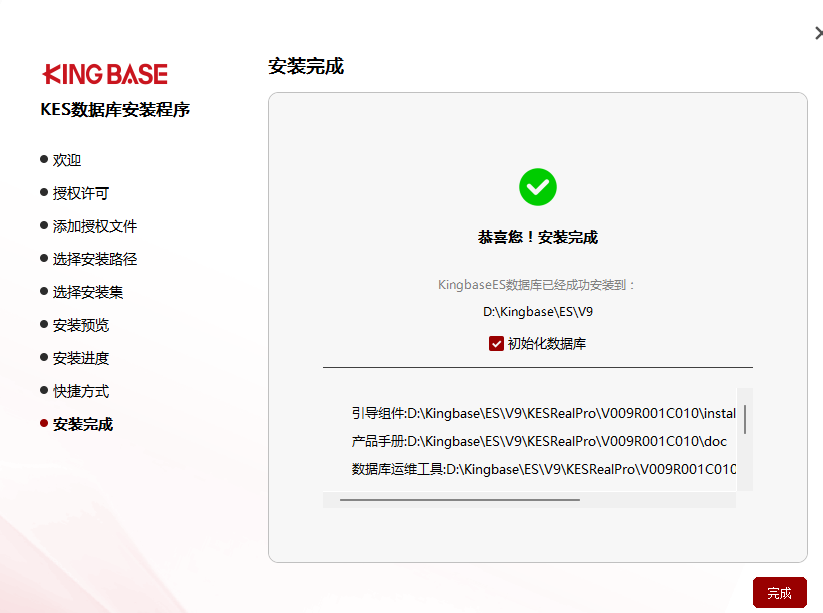Click the KES数据库安装程序 title
Image resolution: width=823 pixels, height=613 pixels.
click(115, 110)
